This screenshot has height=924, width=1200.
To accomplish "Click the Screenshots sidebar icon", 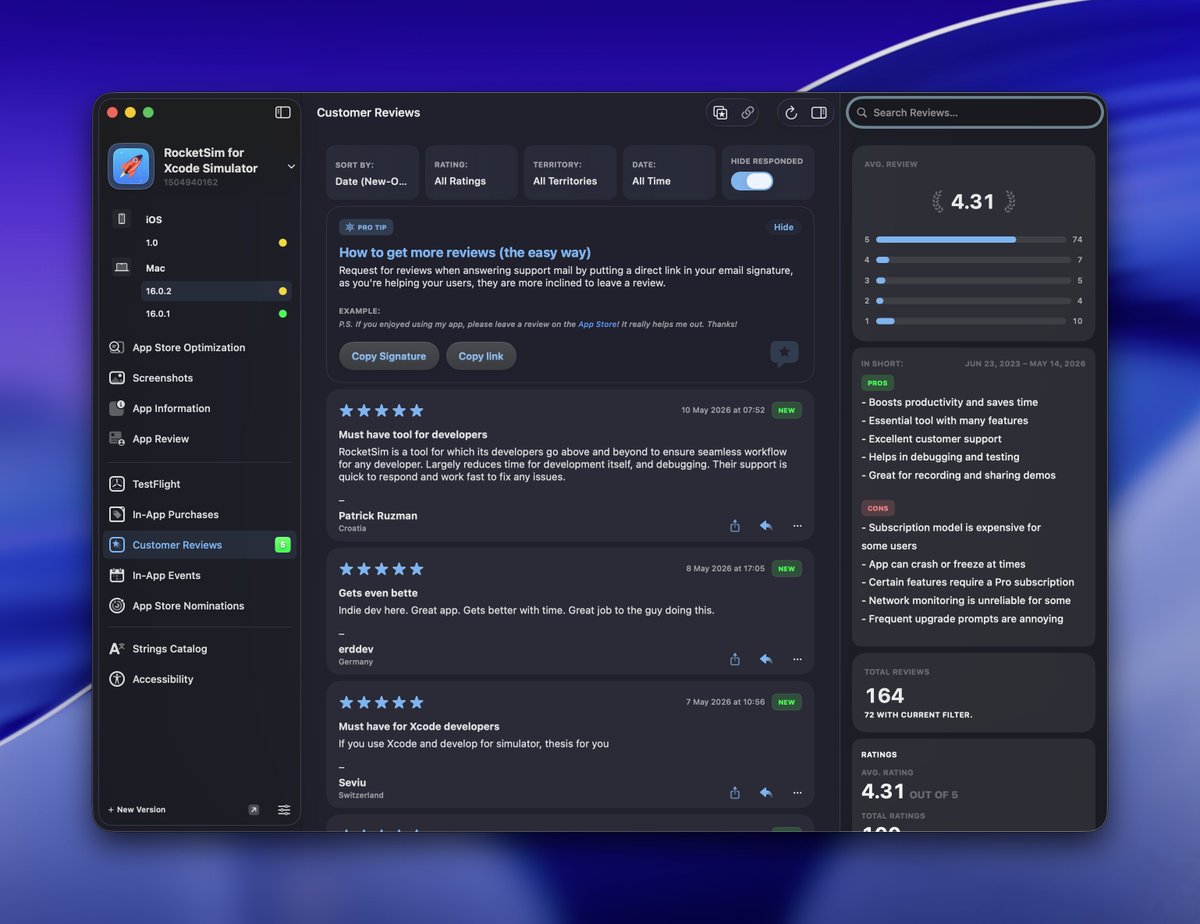I will (x=117, y=378).
